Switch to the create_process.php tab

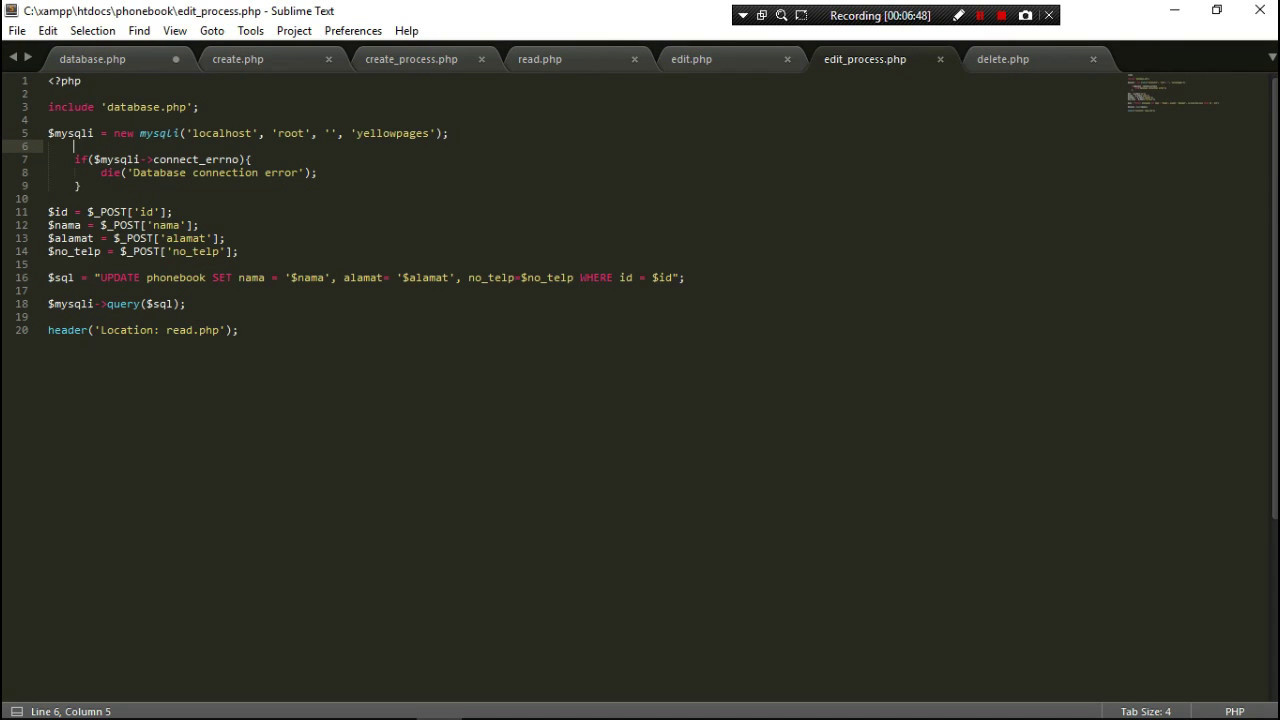(411, 59)
